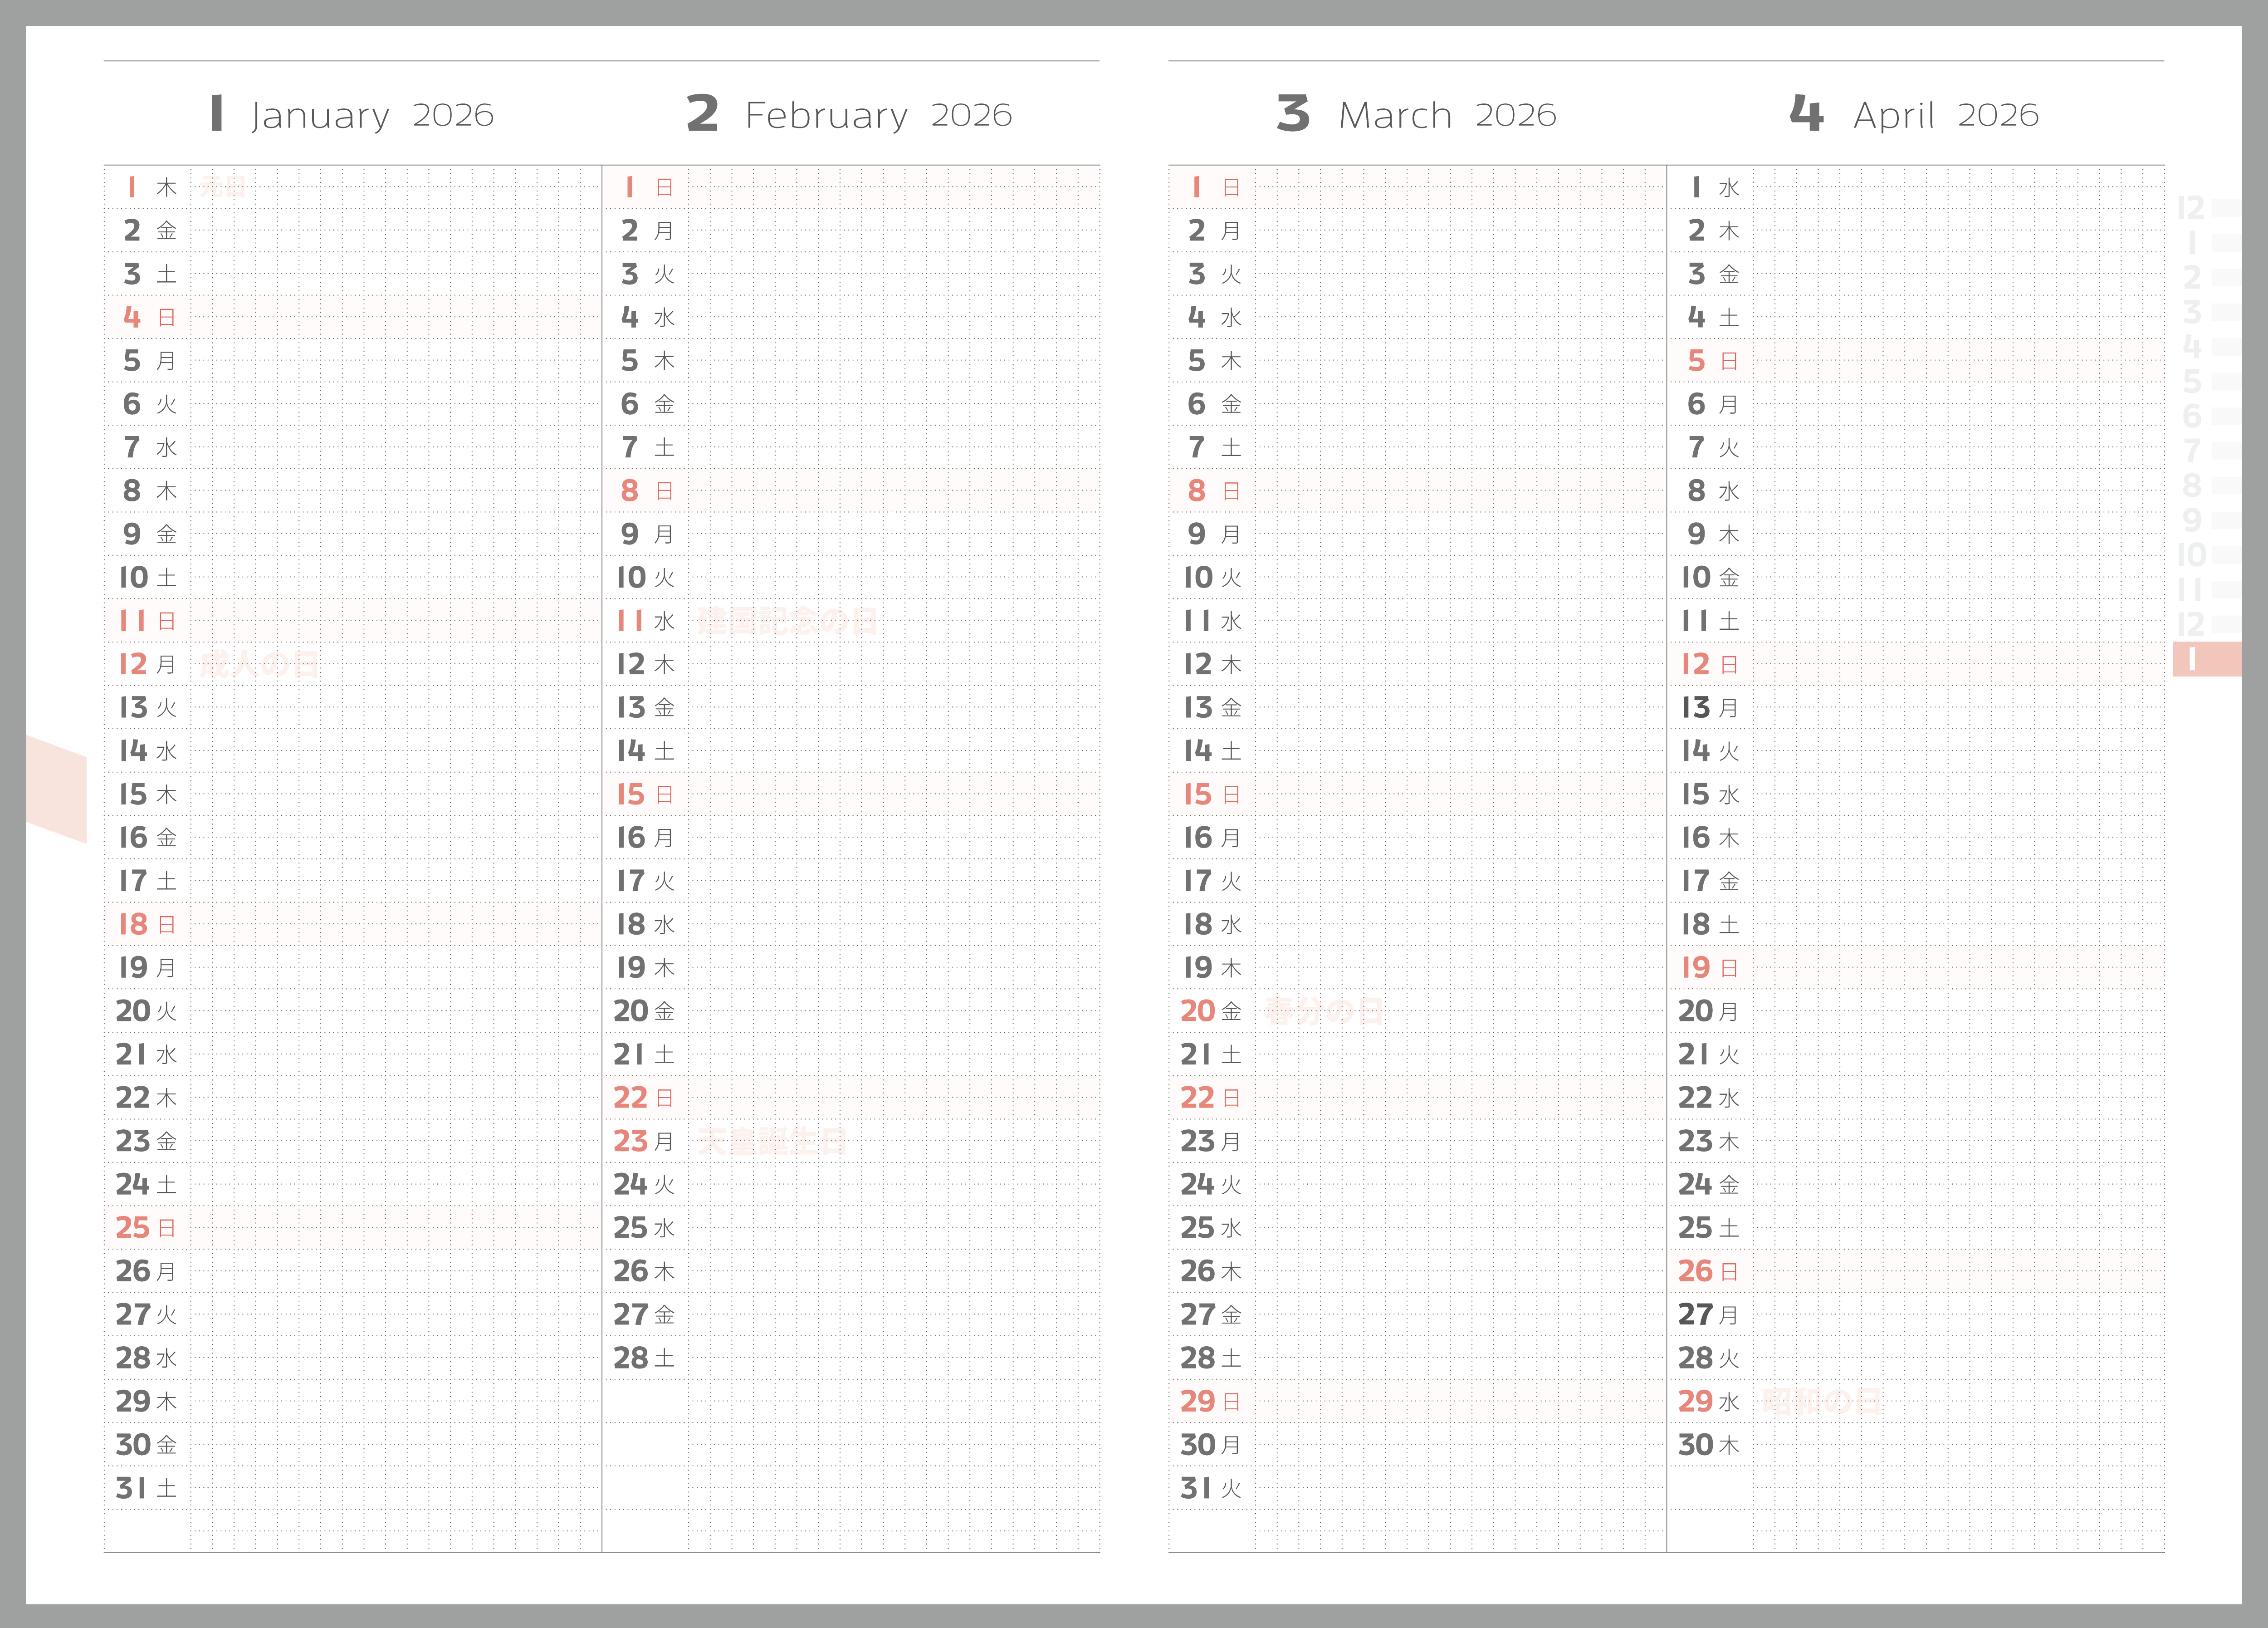The image size is (2268, 1628).
Task: Select the March 2026 month heading
Action: [x=1416, y=114]
